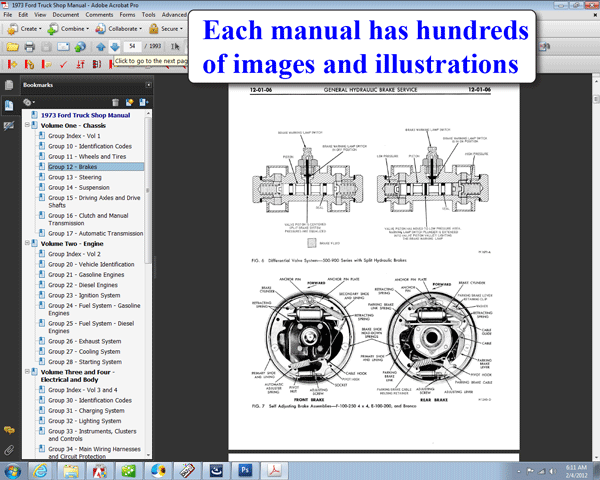Screen dimensions: 600x480
Task: Collapse the Volume One - Chassis bookmark
Action: click(27, 125)
